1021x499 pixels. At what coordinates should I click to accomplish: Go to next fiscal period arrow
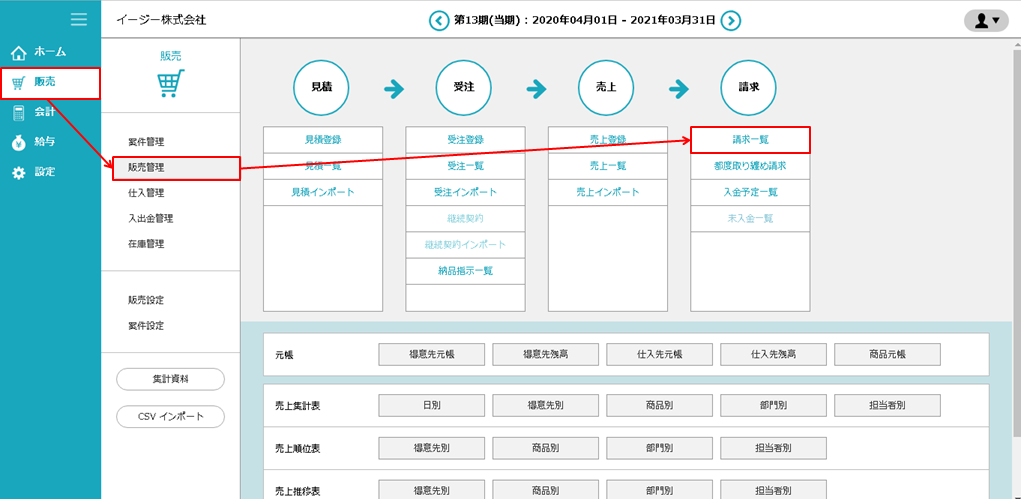pos(731,20)
